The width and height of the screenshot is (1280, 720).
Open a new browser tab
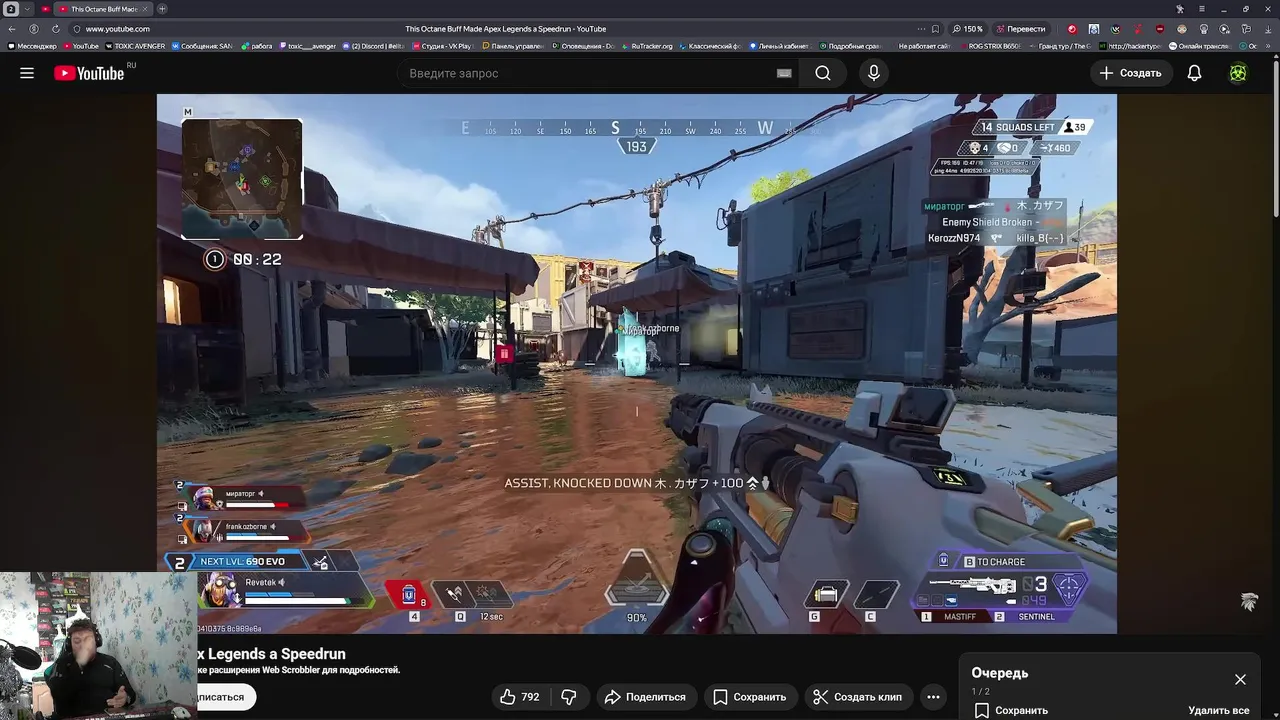[x=162, y=9]
